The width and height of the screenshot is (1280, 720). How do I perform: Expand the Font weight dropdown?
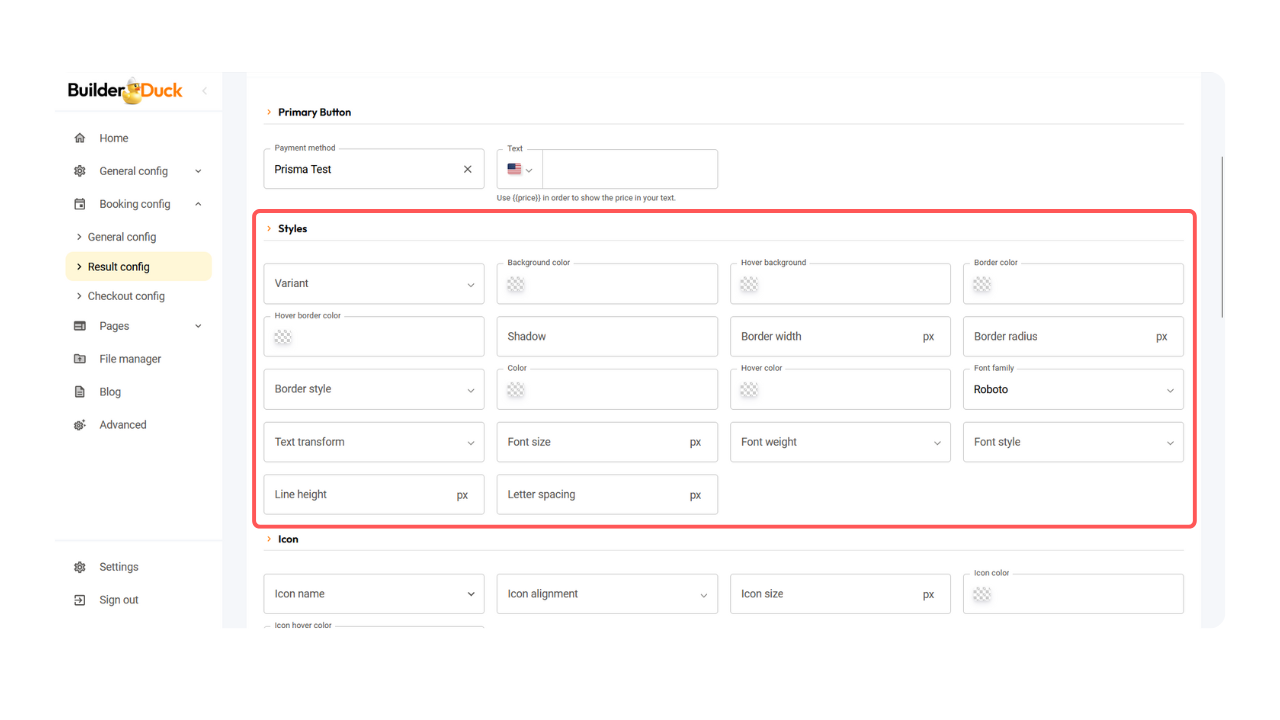click(x=839, y=442)
